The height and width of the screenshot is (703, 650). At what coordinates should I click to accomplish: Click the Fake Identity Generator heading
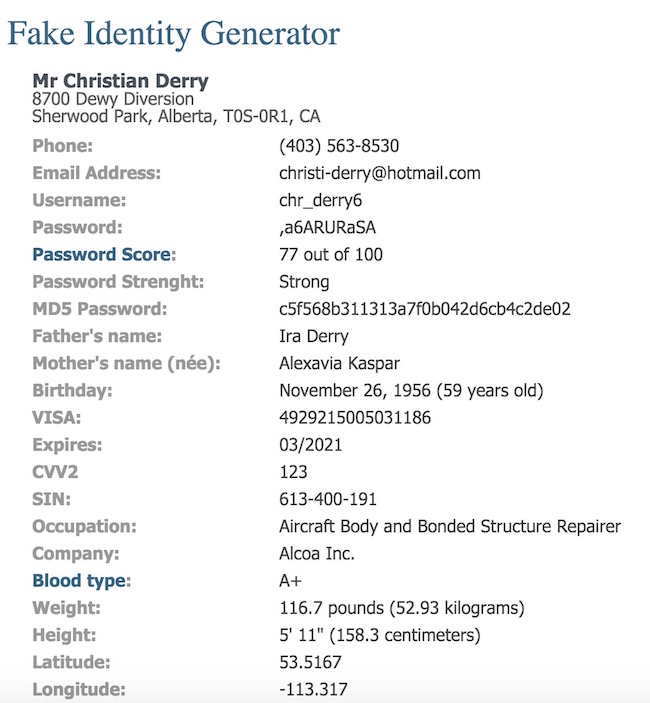coord(174,34)
